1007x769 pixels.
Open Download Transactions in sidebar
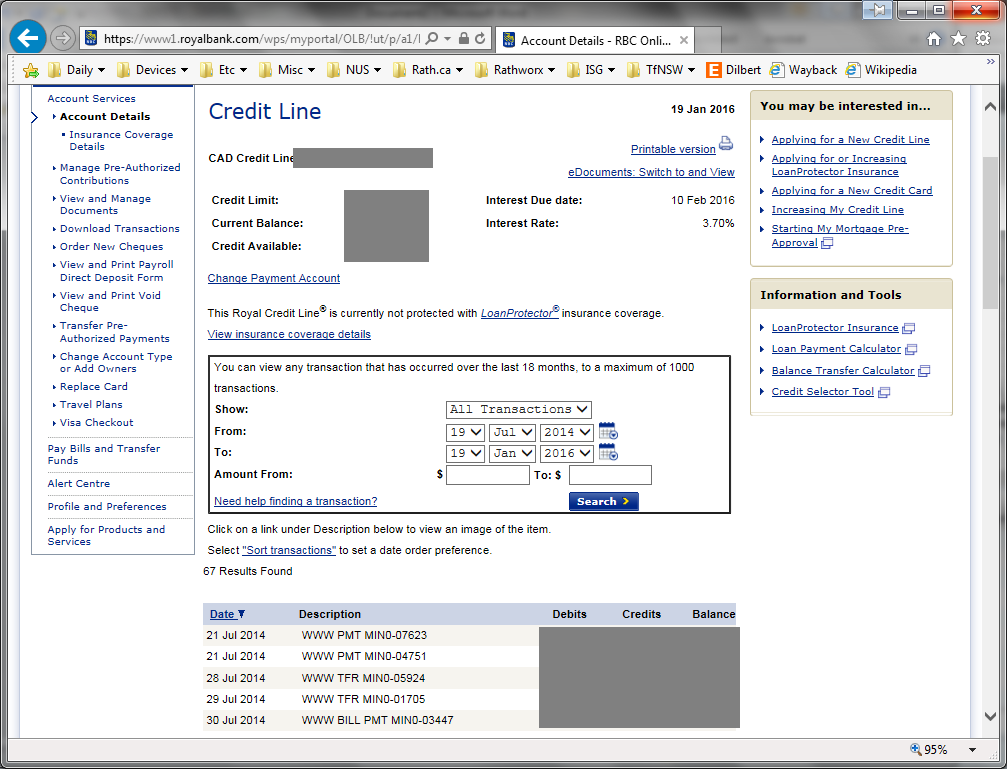tap(119, 229)
